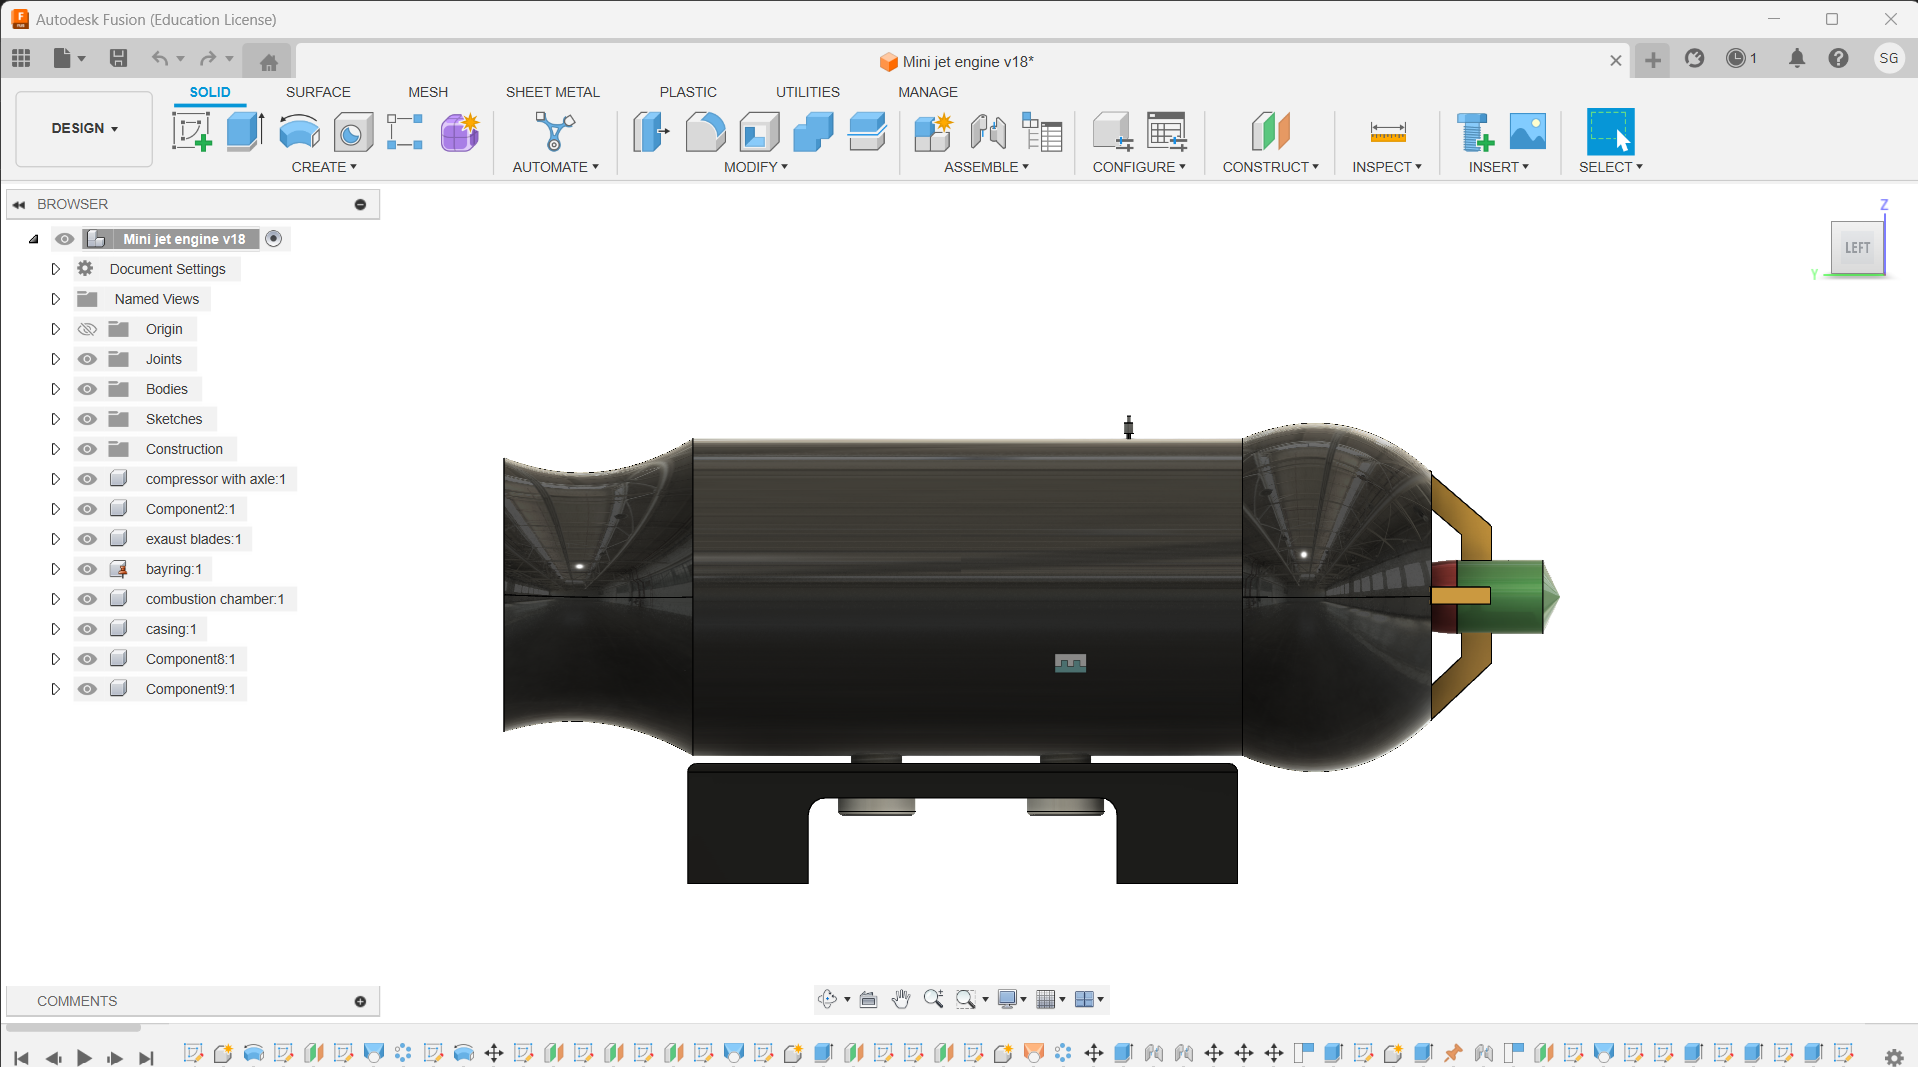Toggle visibility of Origin folder

[87, 329]
